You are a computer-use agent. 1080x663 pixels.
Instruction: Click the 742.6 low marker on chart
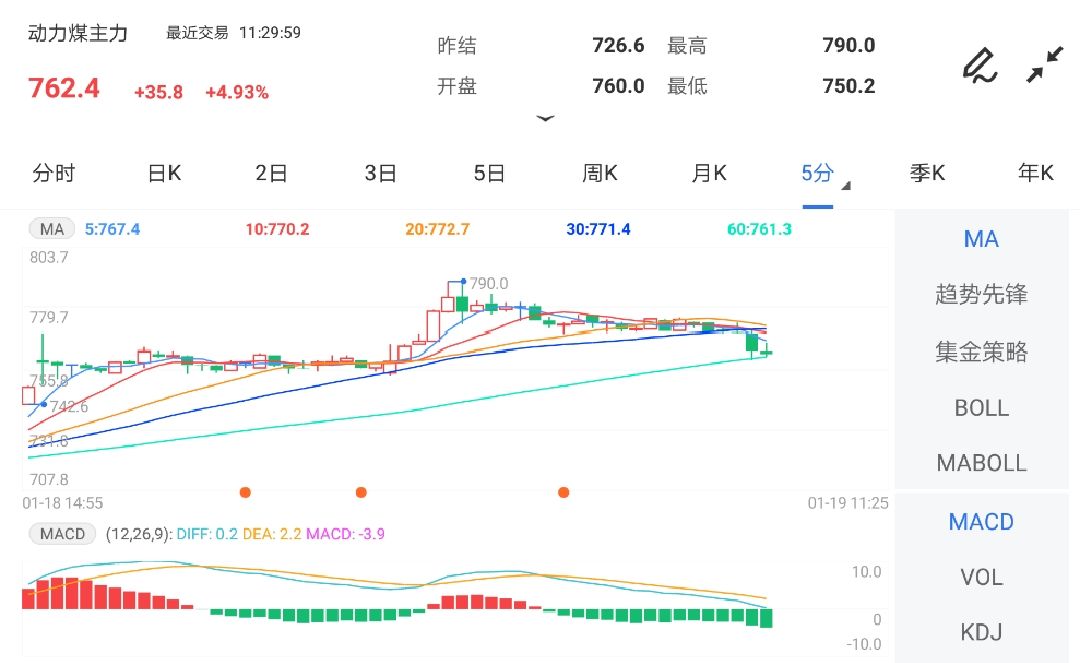click(69, 406)
